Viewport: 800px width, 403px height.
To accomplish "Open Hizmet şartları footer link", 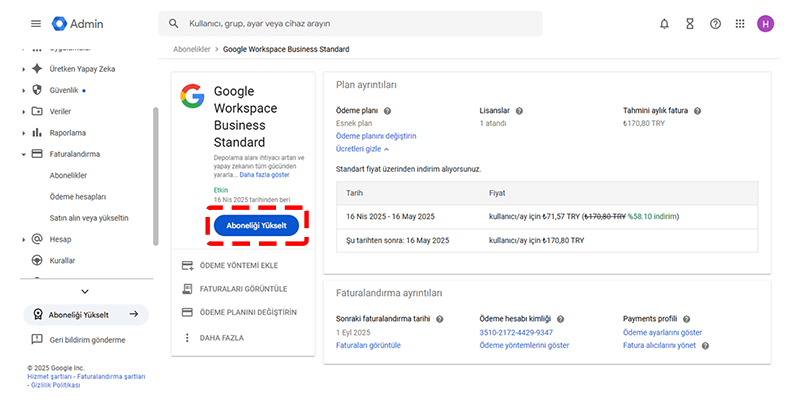I will pyautogui.click(x=49, y=376).
